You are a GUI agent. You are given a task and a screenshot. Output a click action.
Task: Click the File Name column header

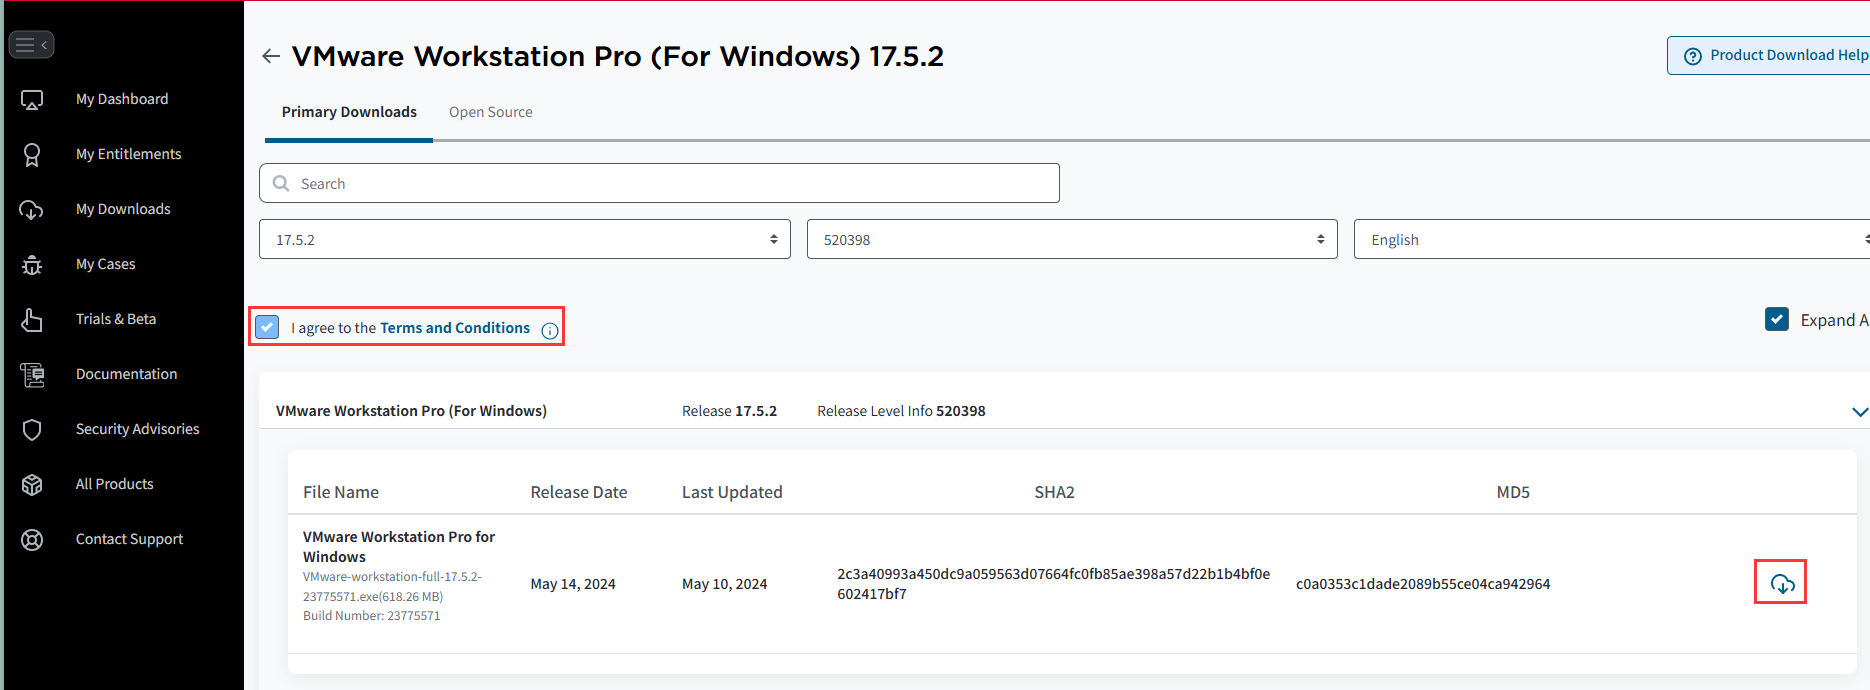click(341, 492)
